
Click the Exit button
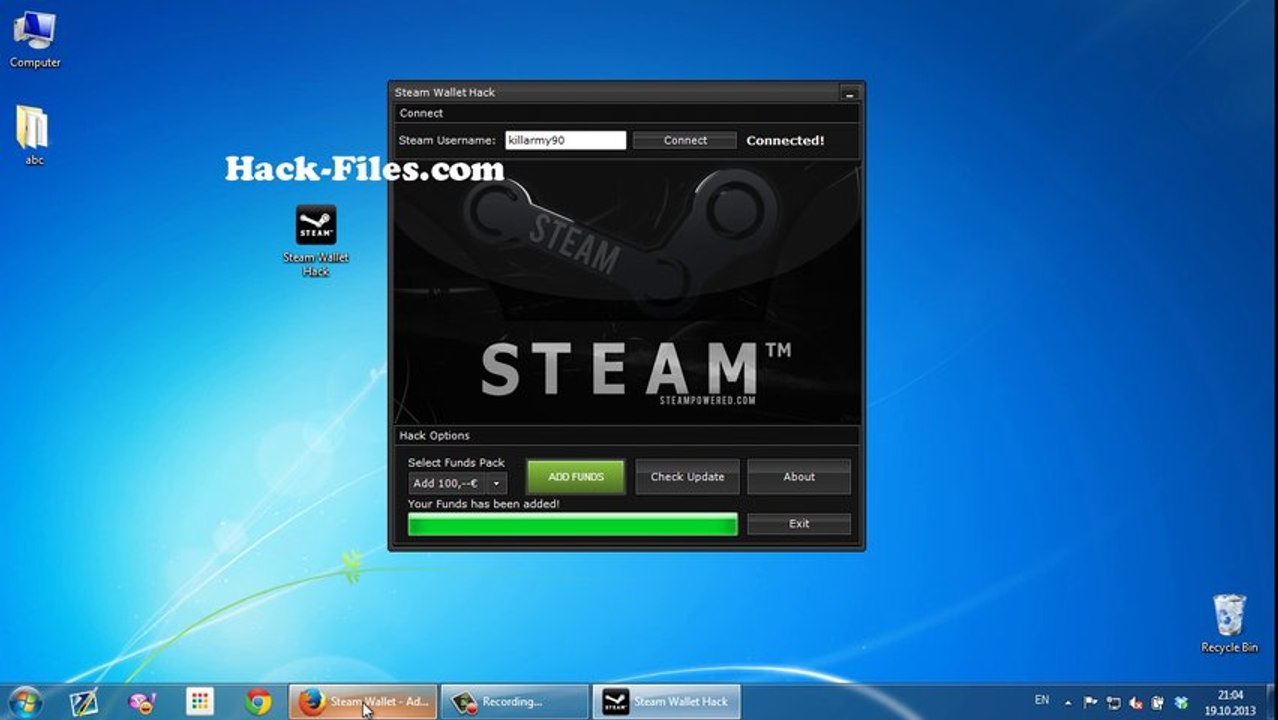click(799, 524)
